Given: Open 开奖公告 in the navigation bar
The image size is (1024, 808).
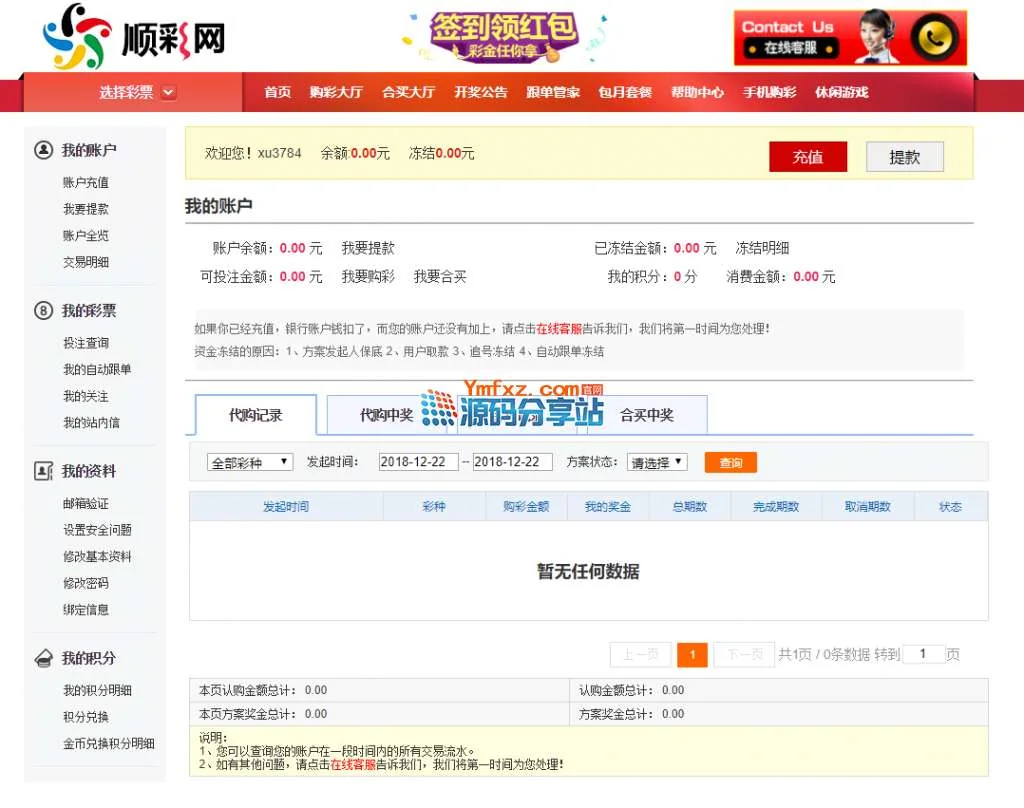Looking at the screenshot, I should click(480, 92).
